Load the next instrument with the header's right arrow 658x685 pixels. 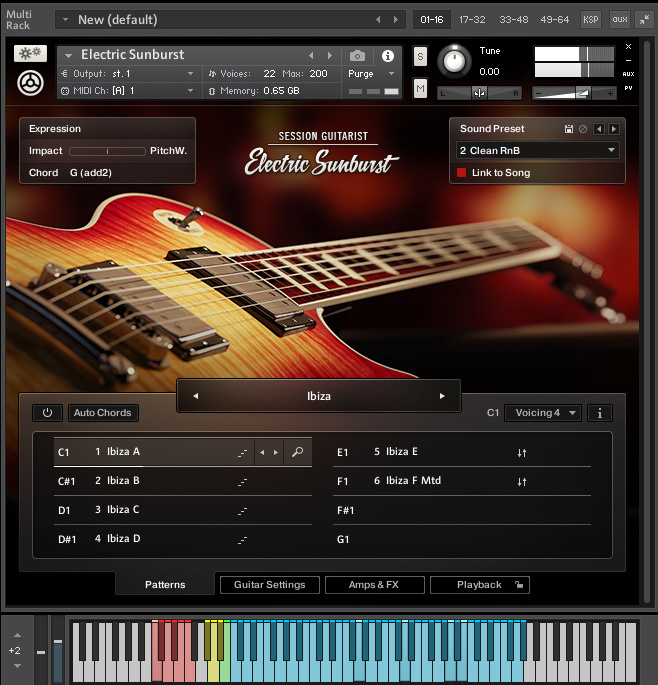[x=330, y=55]
